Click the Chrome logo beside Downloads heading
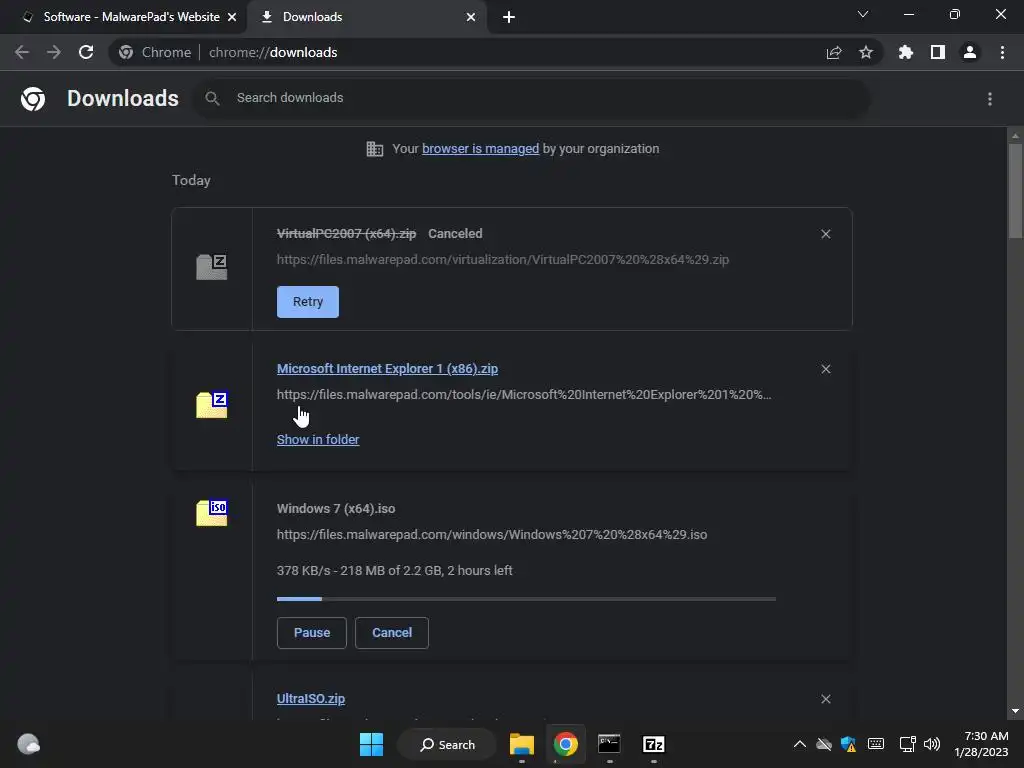The width and height of the screenshot is (1024, 768). coord(33,99)
